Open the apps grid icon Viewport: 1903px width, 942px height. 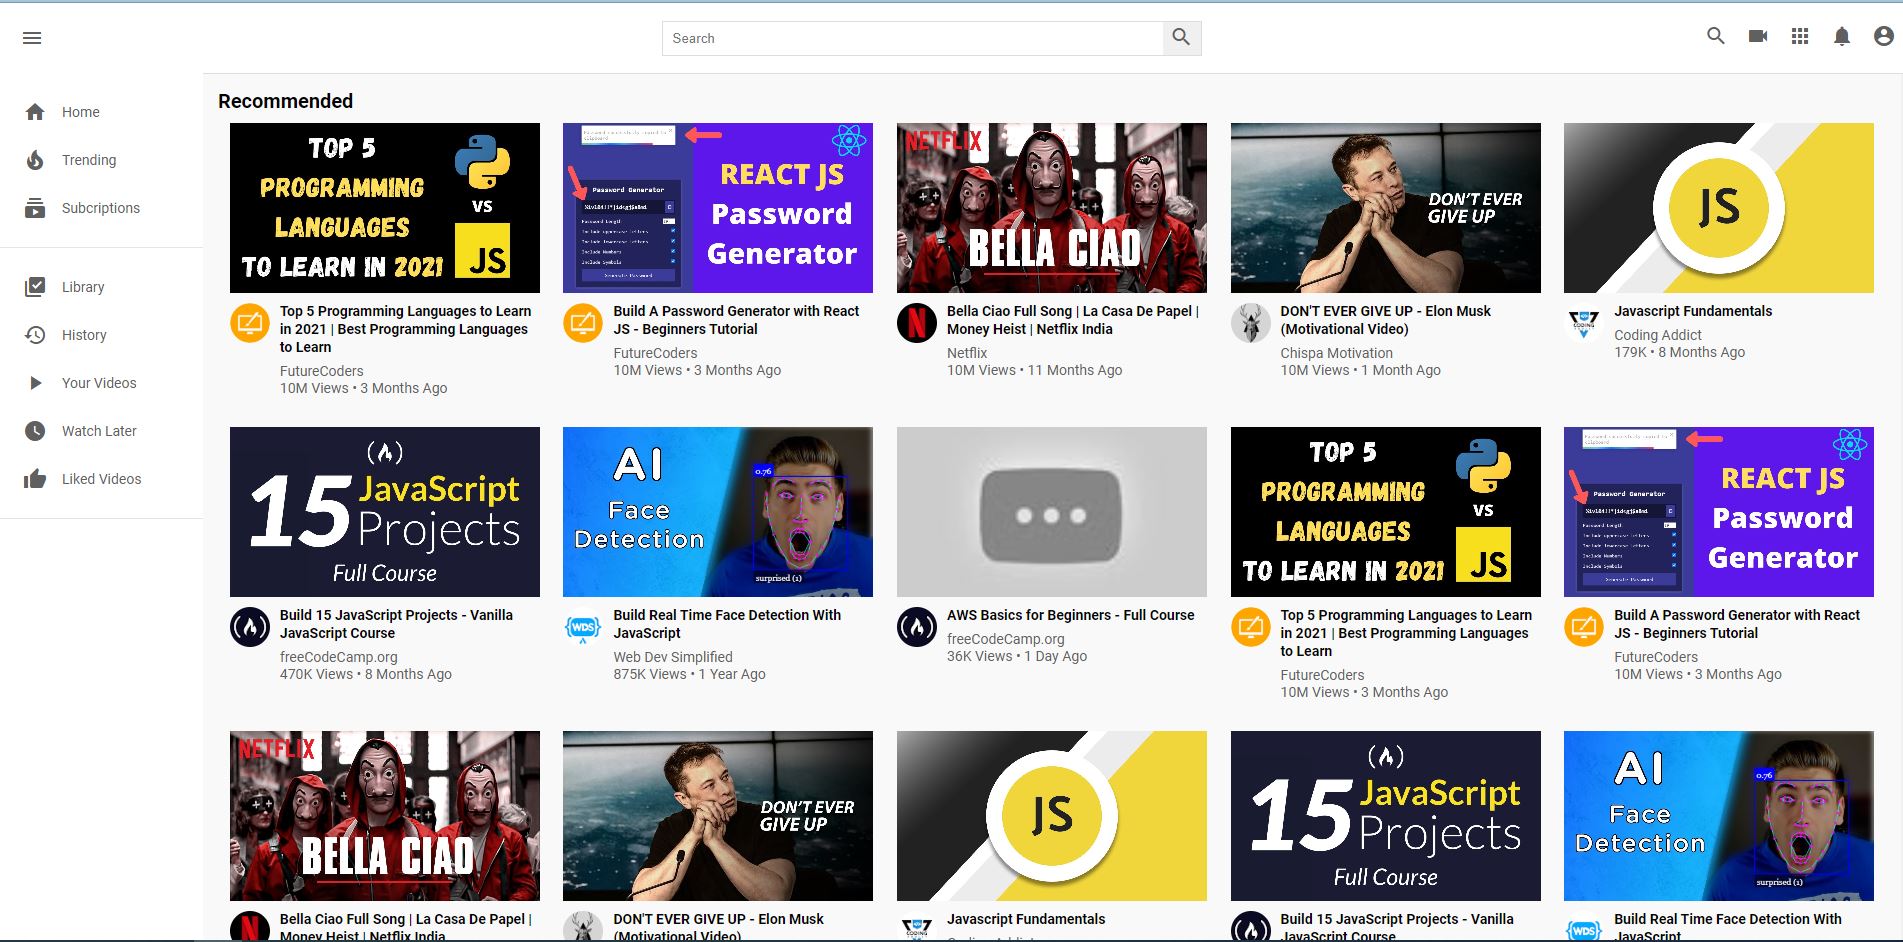pyautogui.click(x=1800, y=36)
